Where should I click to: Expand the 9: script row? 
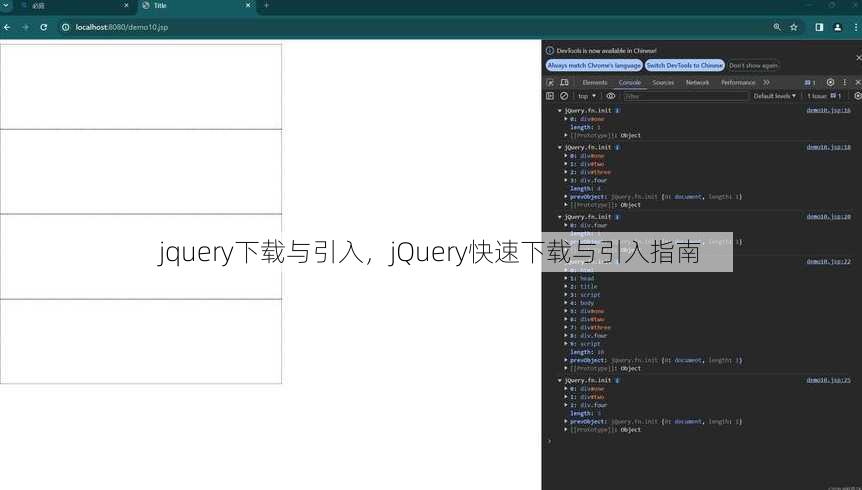pyautogui.click(x=566, y=344)
